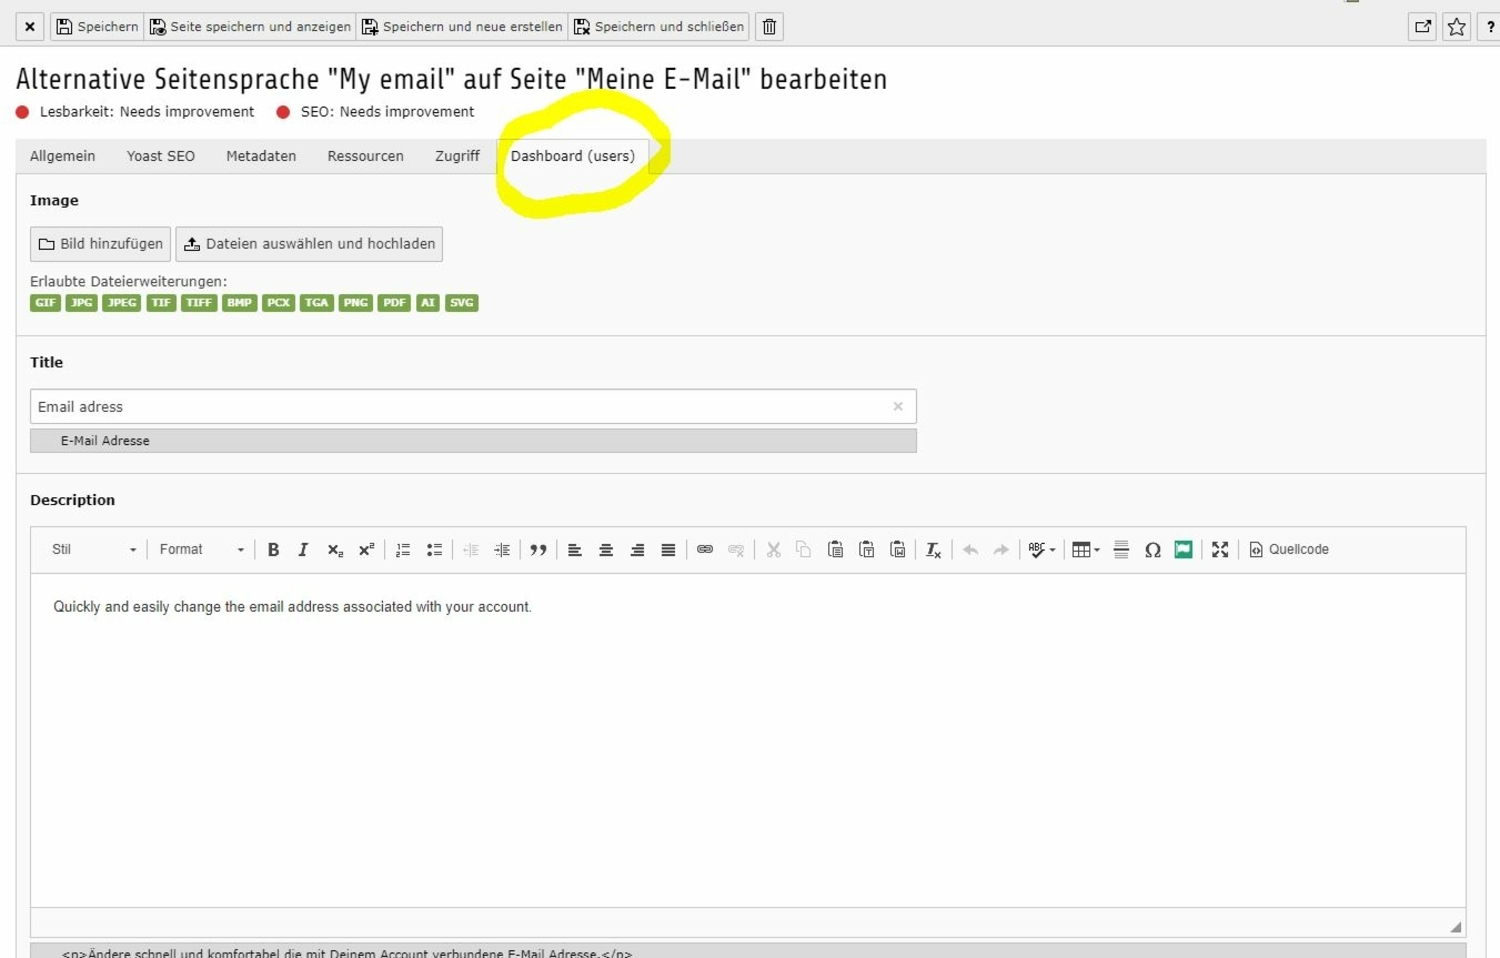
Task: Paste from Word icon
Action: pyautogui.click(x=898, y=550)
